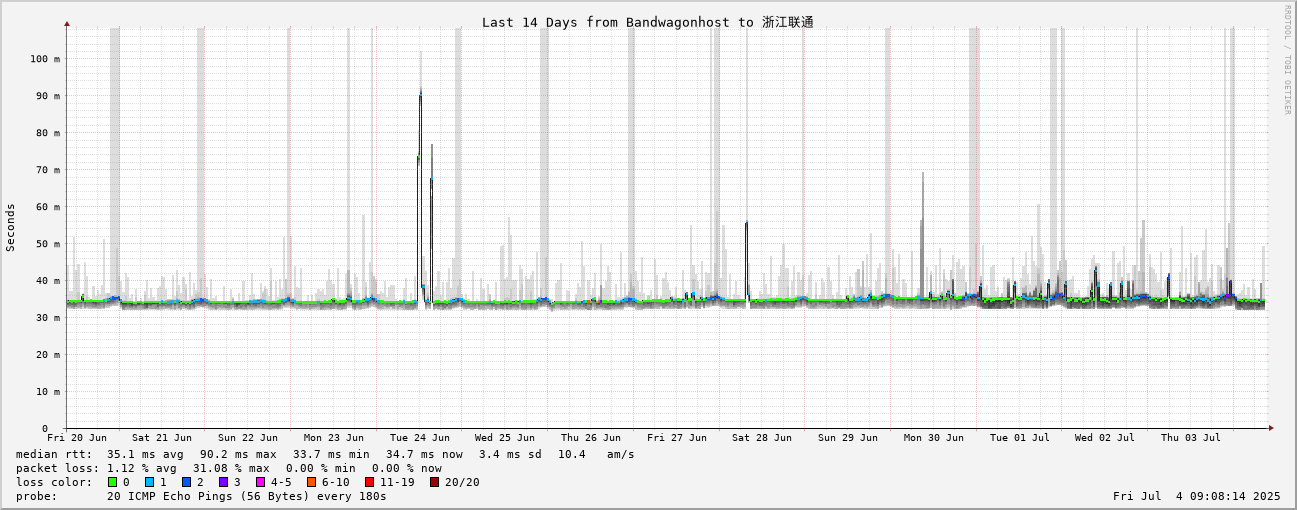The width and height of the screenshot is (1297, 510).
Task: Click the light blue loss swatch for 1
Action: (149, 482)
